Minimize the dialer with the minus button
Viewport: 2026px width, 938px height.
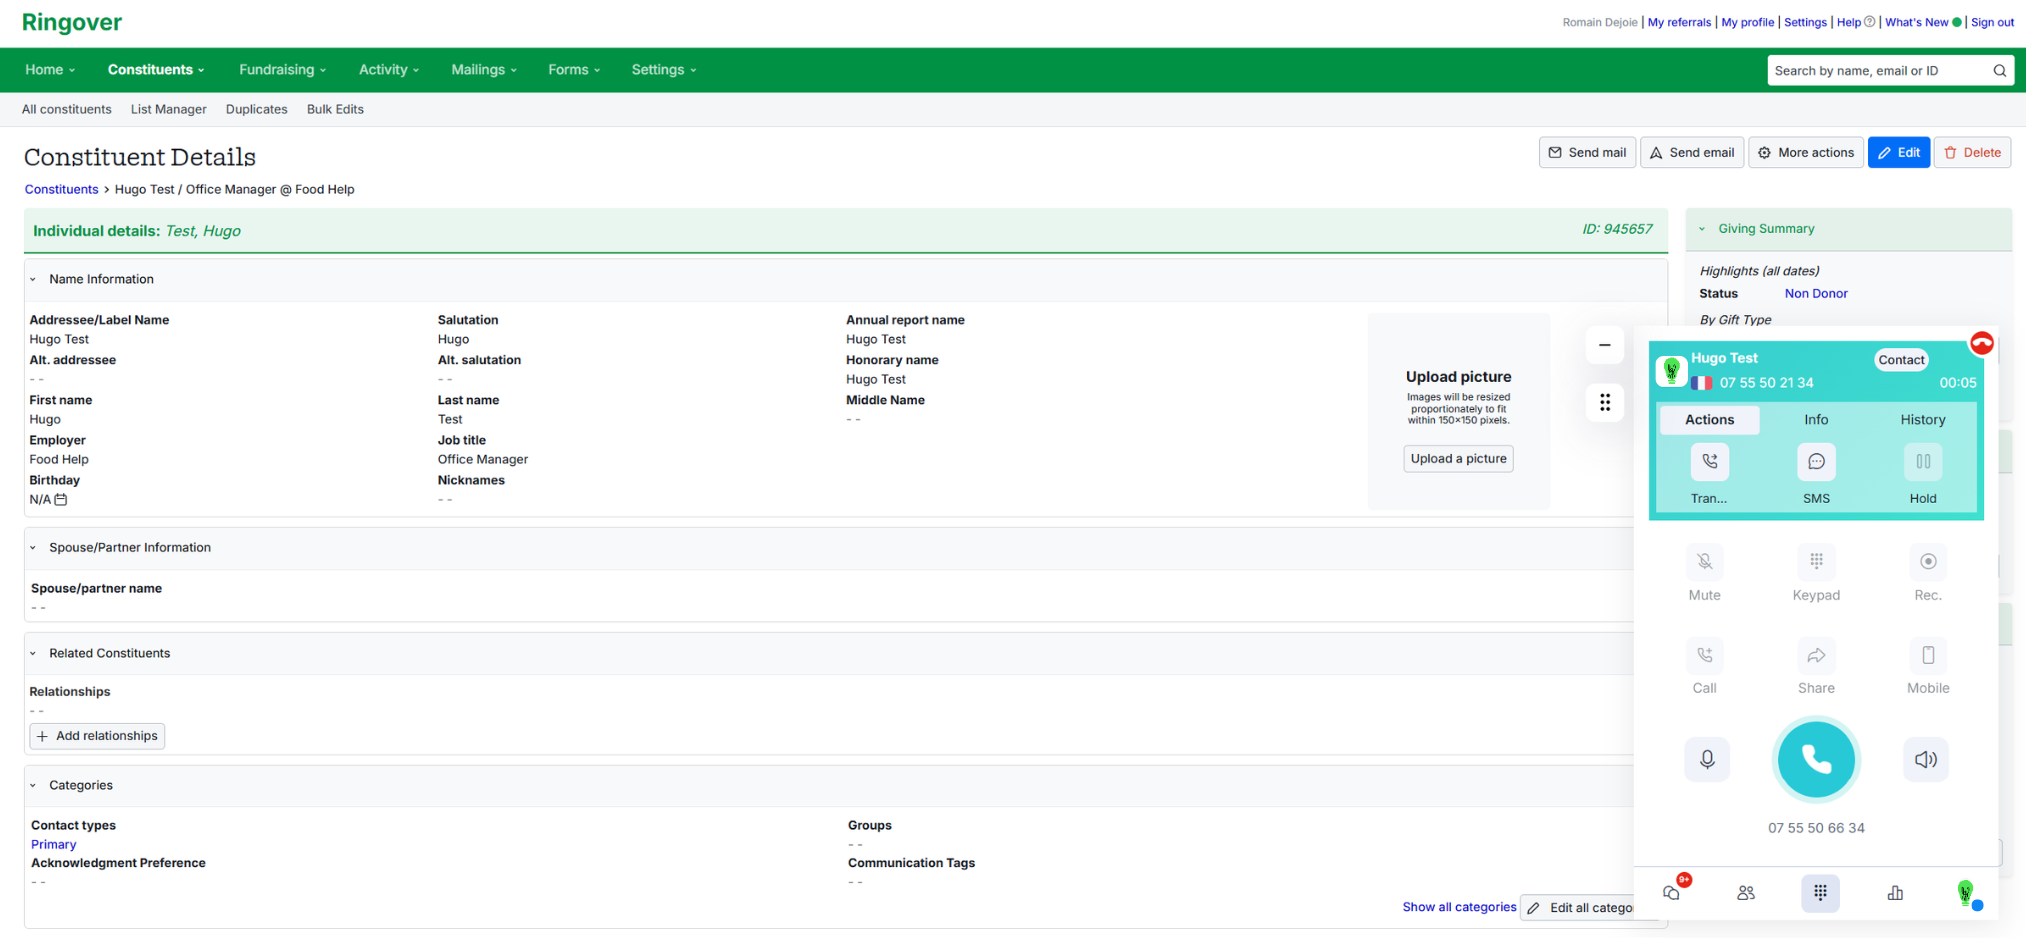1604,345
